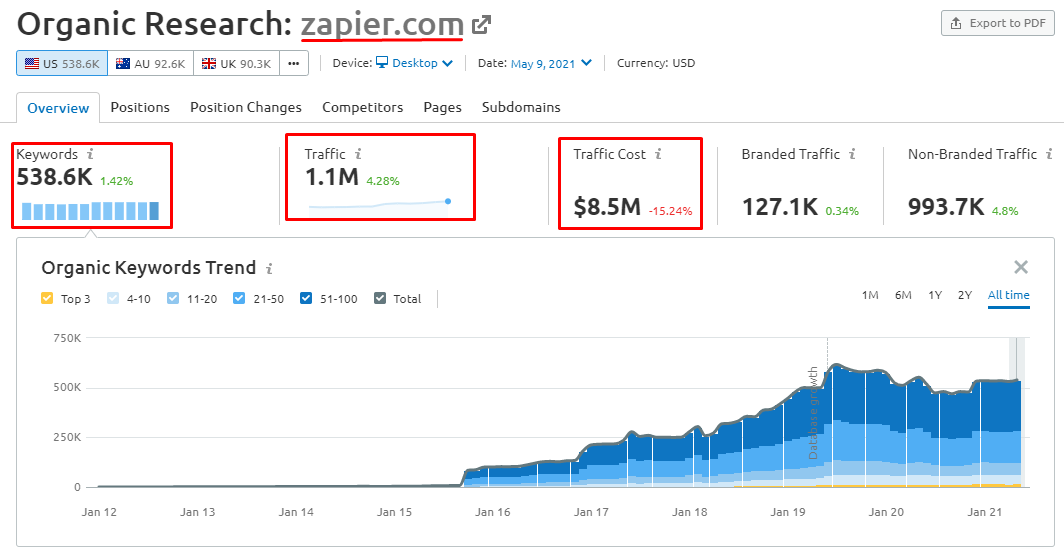Screen dimensions: 1064x549
Task: Open more countries ellipsis button
Action: coord(294,64)
